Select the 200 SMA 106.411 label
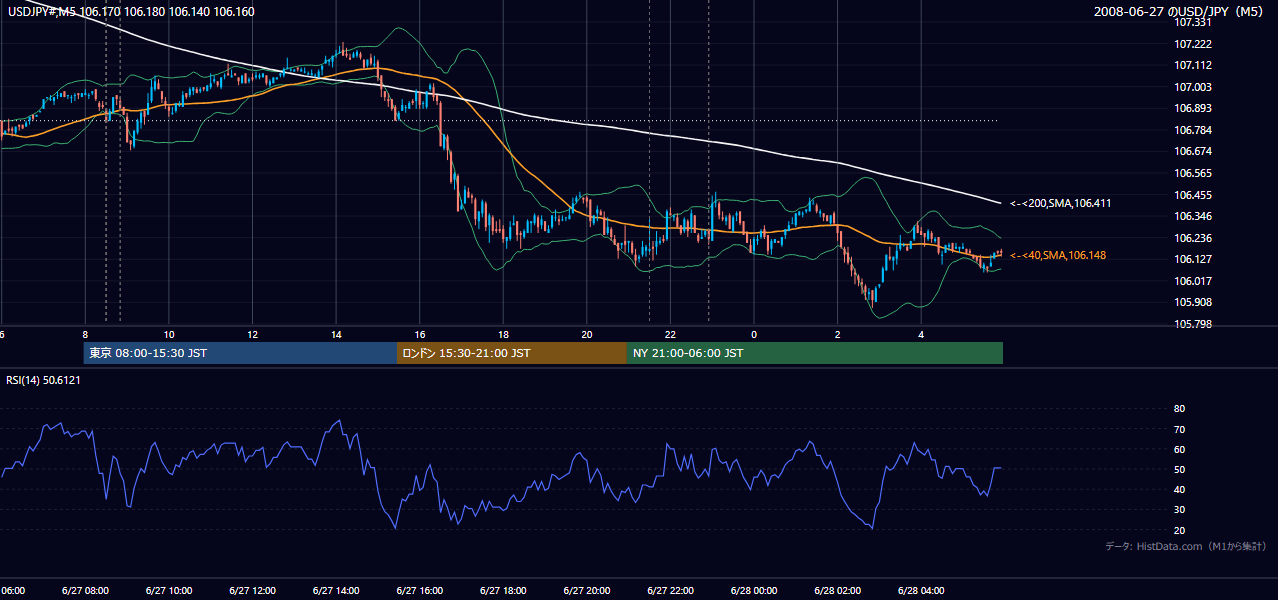Screen dimensions: 1278x600 pos(1060,203)
